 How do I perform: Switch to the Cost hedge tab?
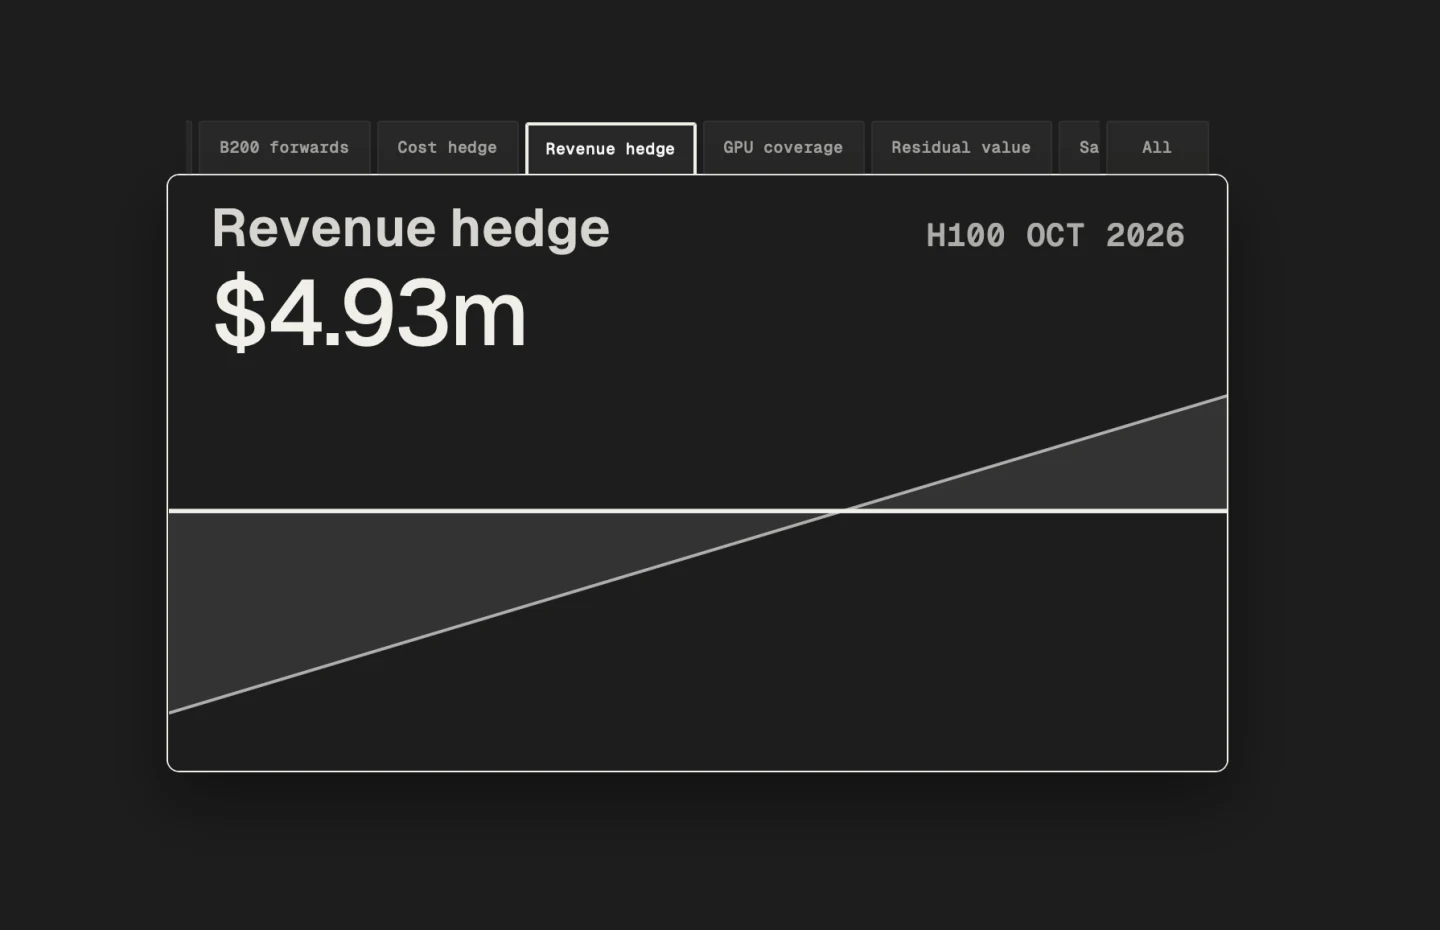click(447, 148)
